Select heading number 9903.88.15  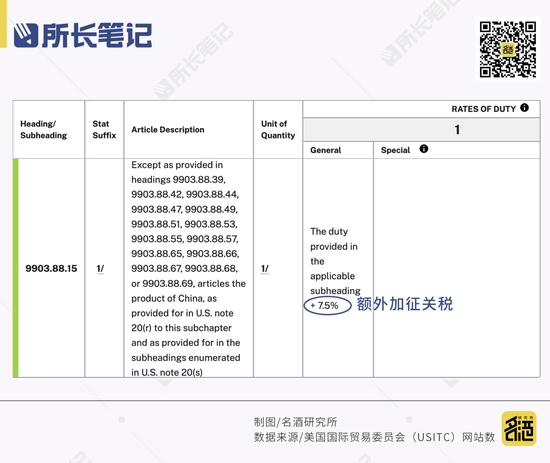coord(51,269)
